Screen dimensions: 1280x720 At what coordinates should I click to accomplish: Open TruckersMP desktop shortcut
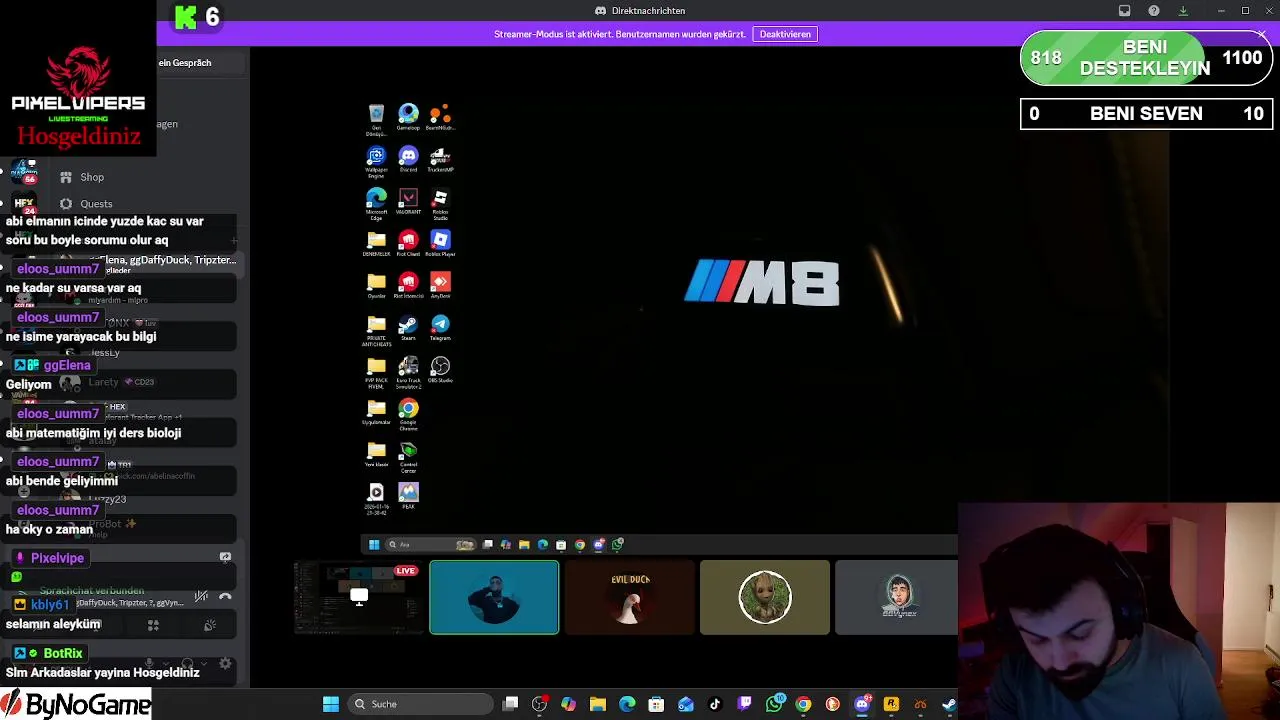tap(440, 159)
